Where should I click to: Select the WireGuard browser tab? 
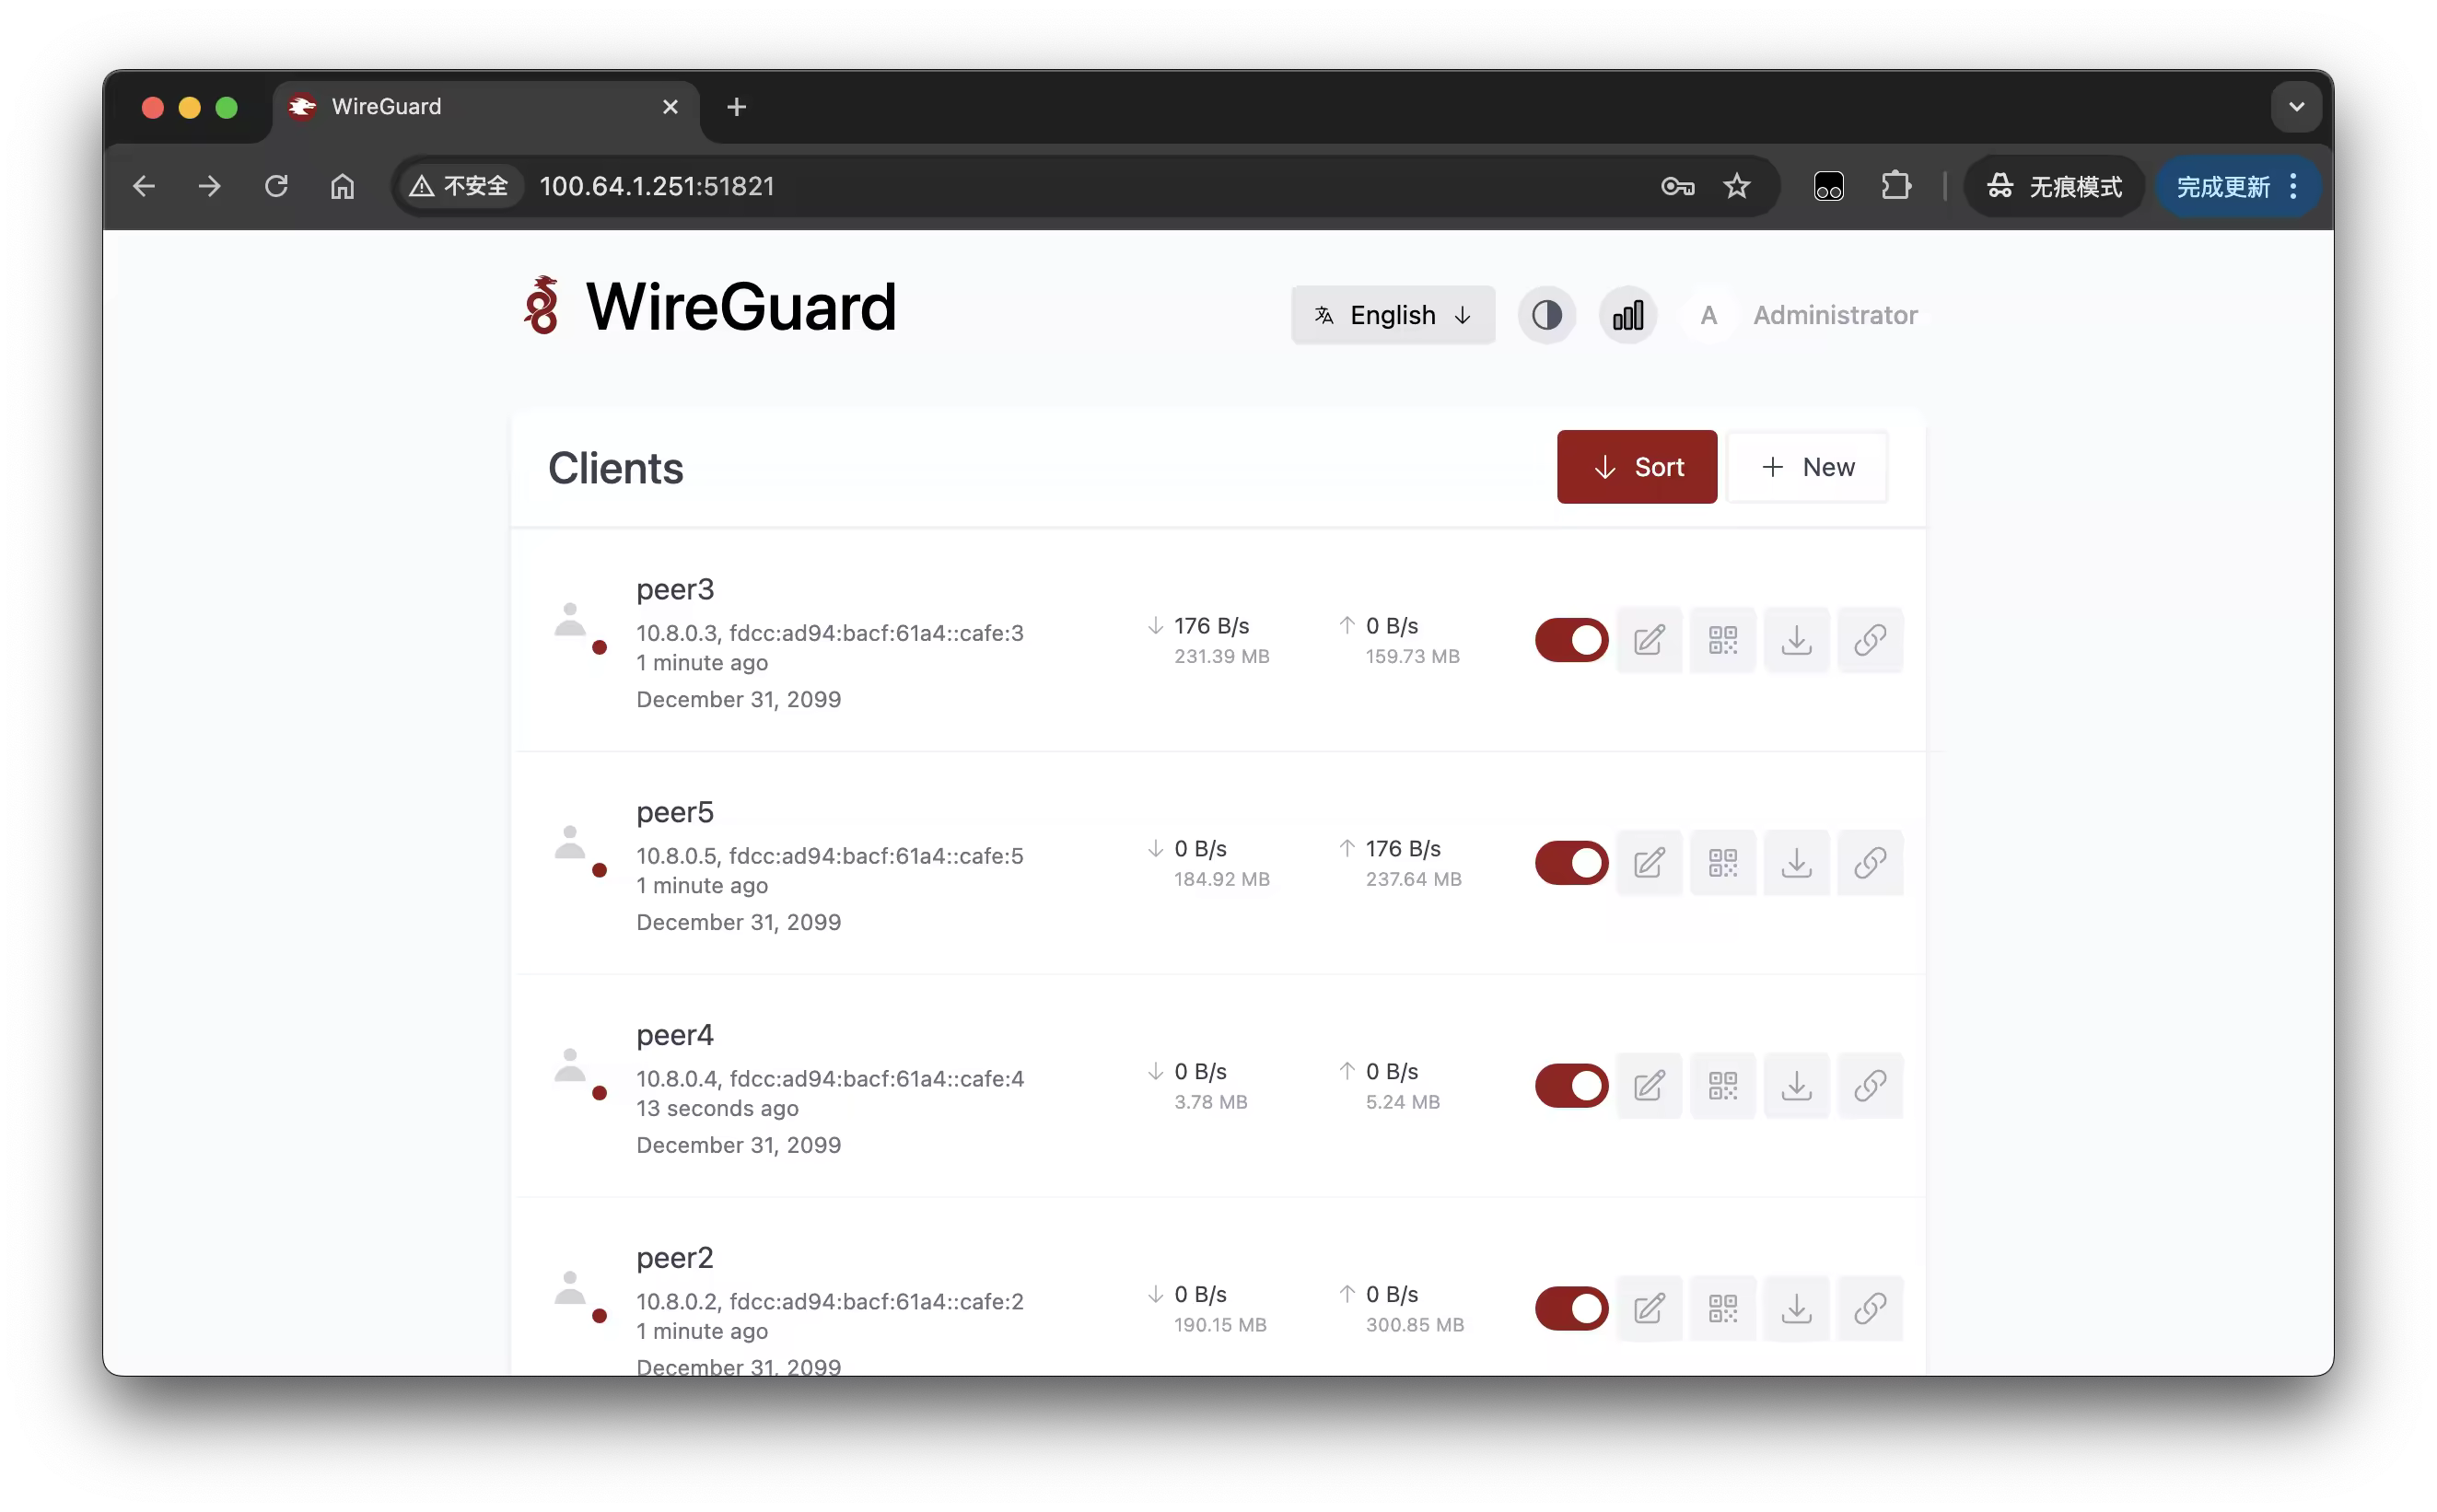[485, 107]
